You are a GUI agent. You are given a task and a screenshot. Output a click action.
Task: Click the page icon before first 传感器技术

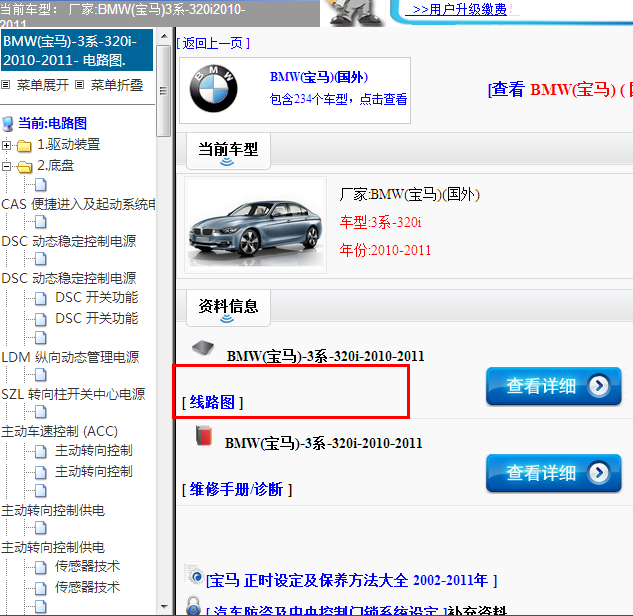[40, 568]
